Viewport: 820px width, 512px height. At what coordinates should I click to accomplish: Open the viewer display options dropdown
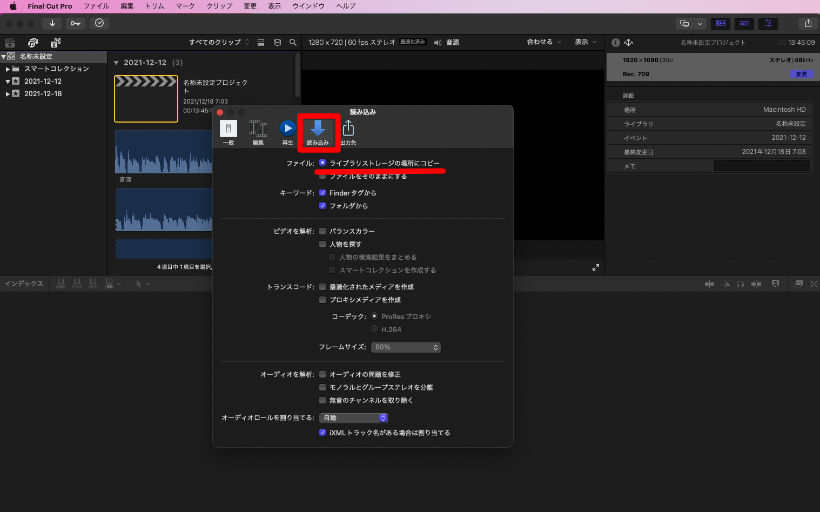point(585,42)
